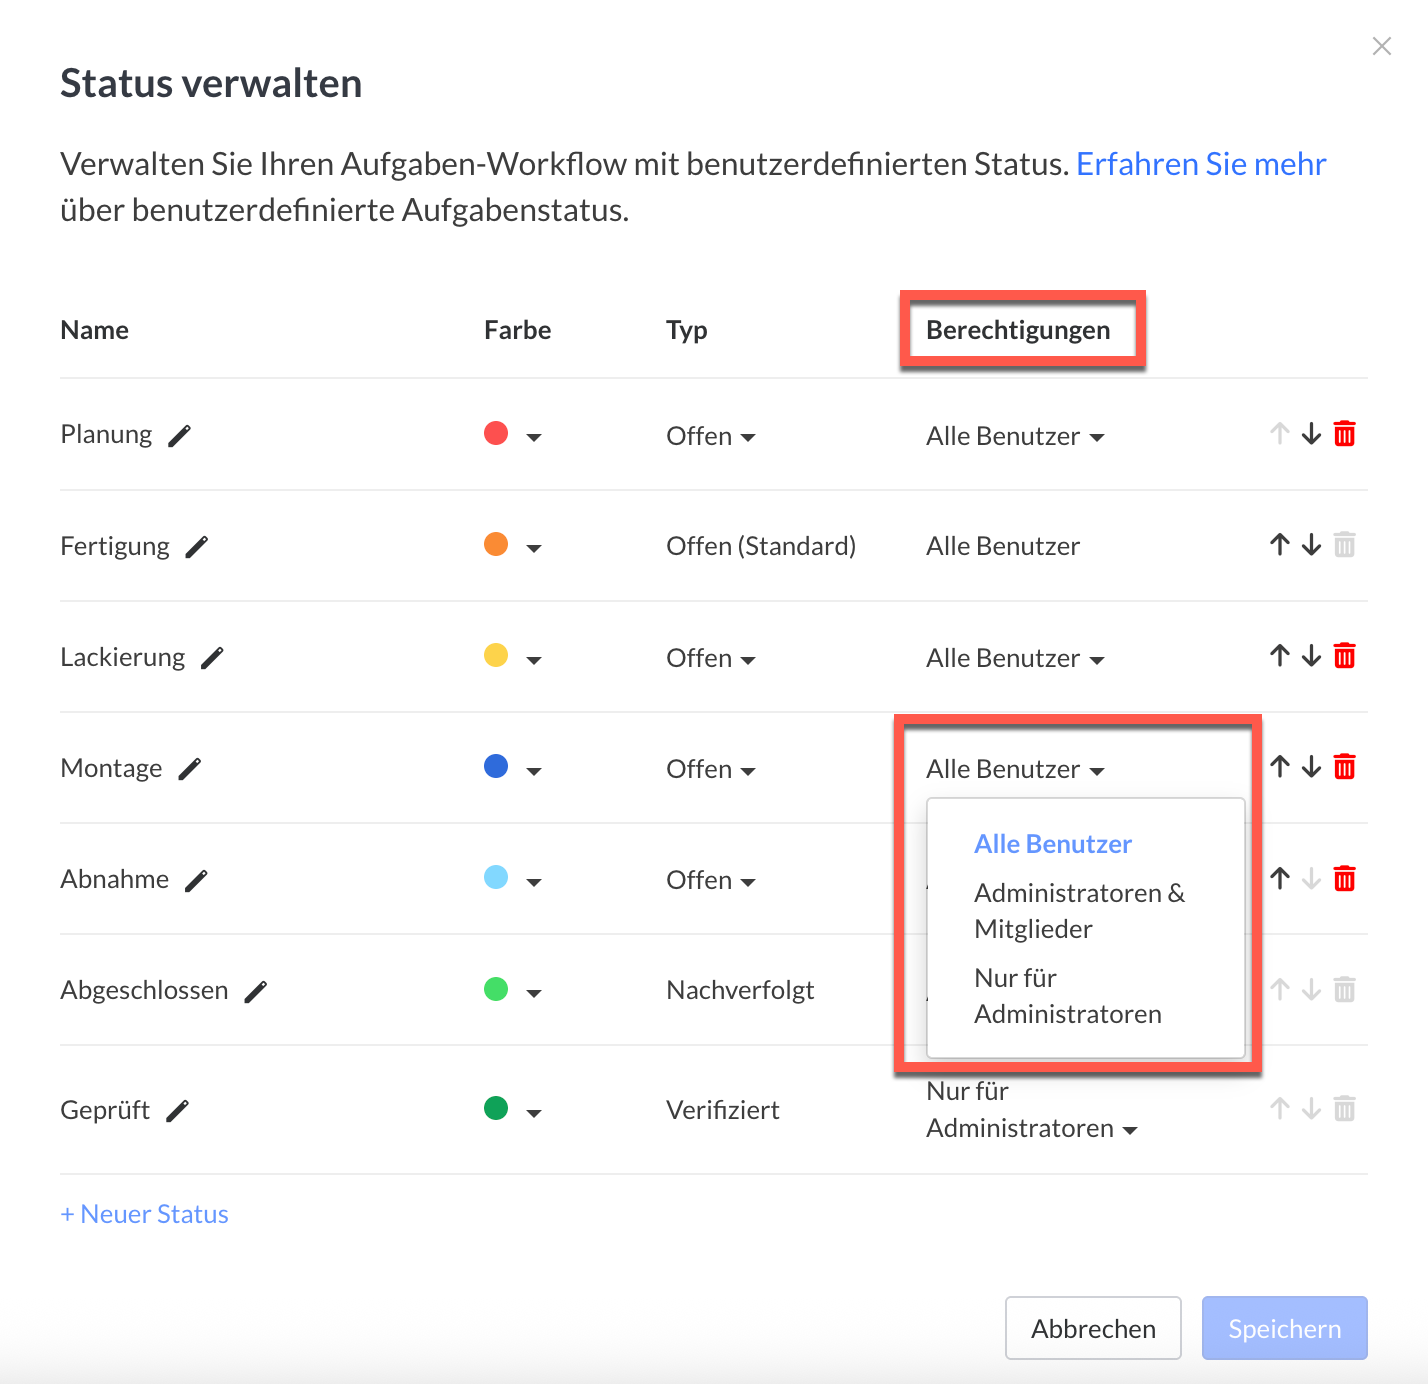Open 'Erfahren Sie mehr' link
The width and height of the screenshot is (1428, 1384).
[x=1201, y=164]
